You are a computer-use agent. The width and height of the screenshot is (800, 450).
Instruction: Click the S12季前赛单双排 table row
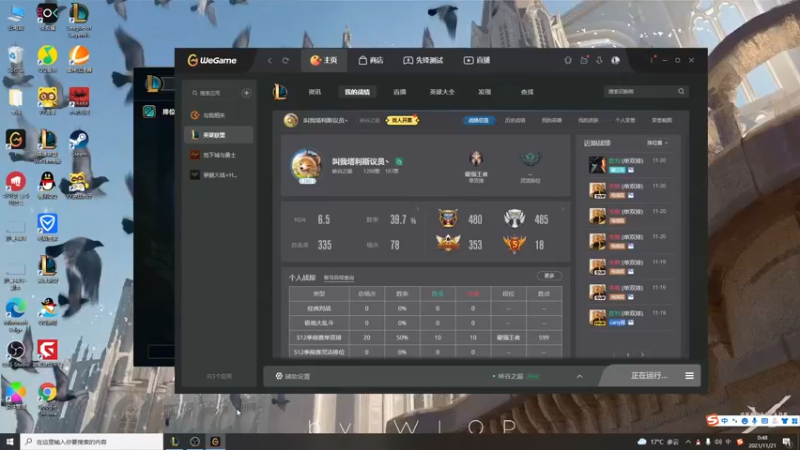(x=426, y=337)
